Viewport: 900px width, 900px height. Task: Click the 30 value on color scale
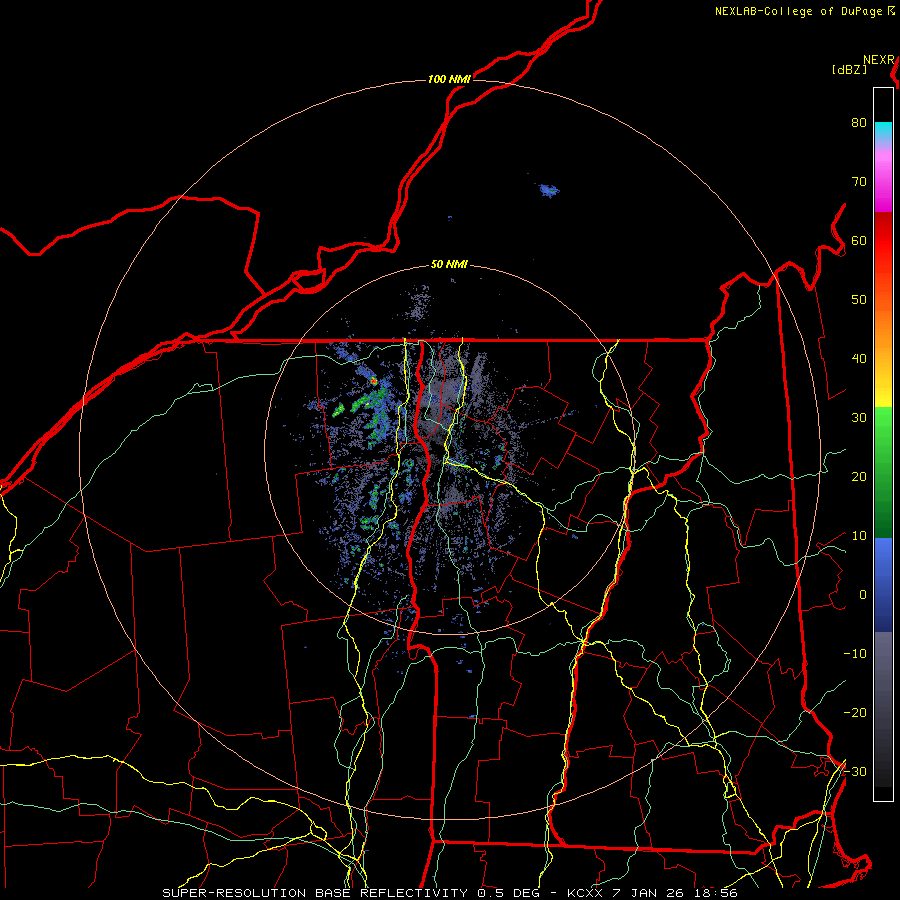point(859,418)
